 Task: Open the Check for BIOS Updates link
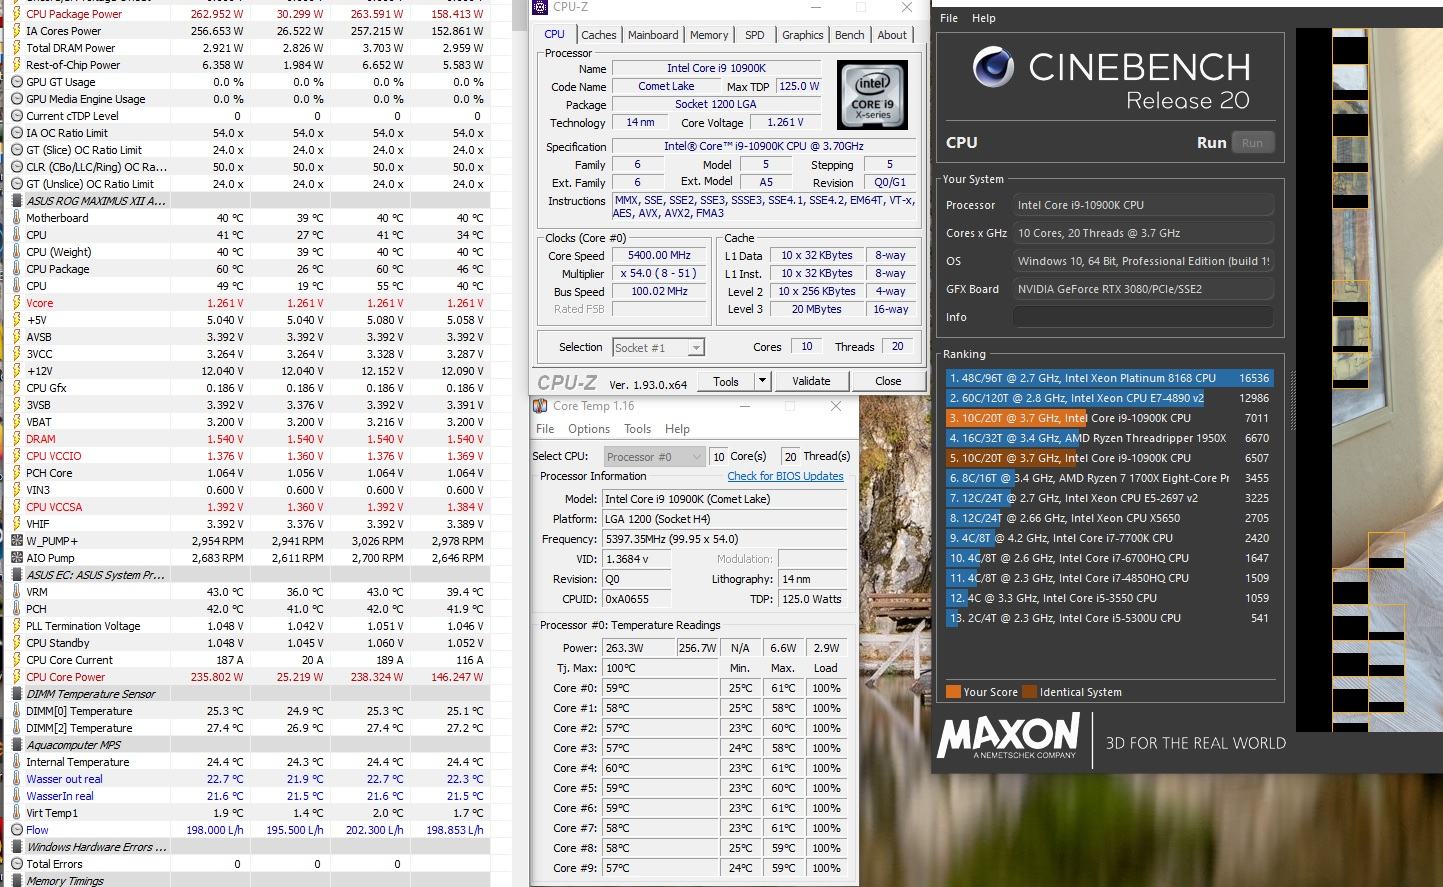click(785, 476)
